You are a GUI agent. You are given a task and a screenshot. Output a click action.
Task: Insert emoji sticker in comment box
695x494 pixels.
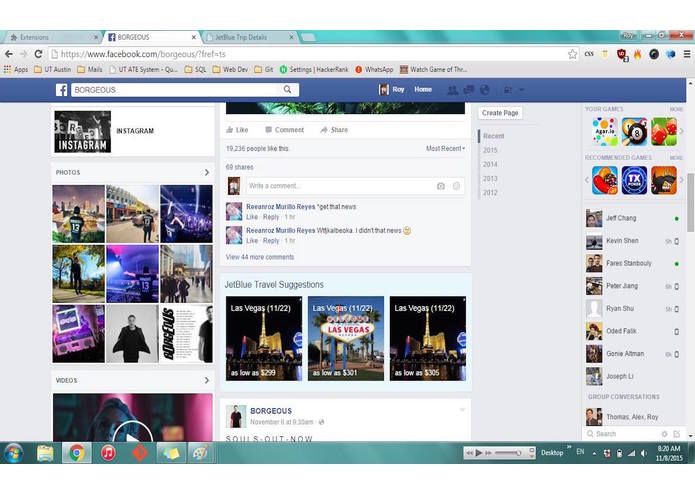[456, 186]
